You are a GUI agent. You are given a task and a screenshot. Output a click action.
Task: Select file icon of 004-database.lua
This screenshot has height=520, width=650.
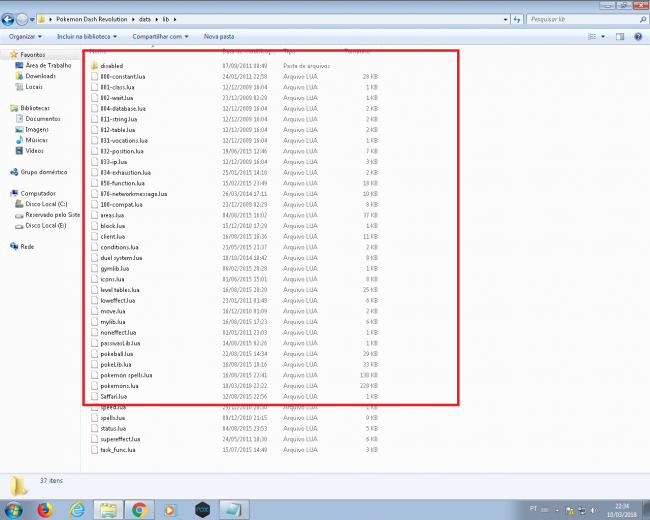click(x=94, y=108)
